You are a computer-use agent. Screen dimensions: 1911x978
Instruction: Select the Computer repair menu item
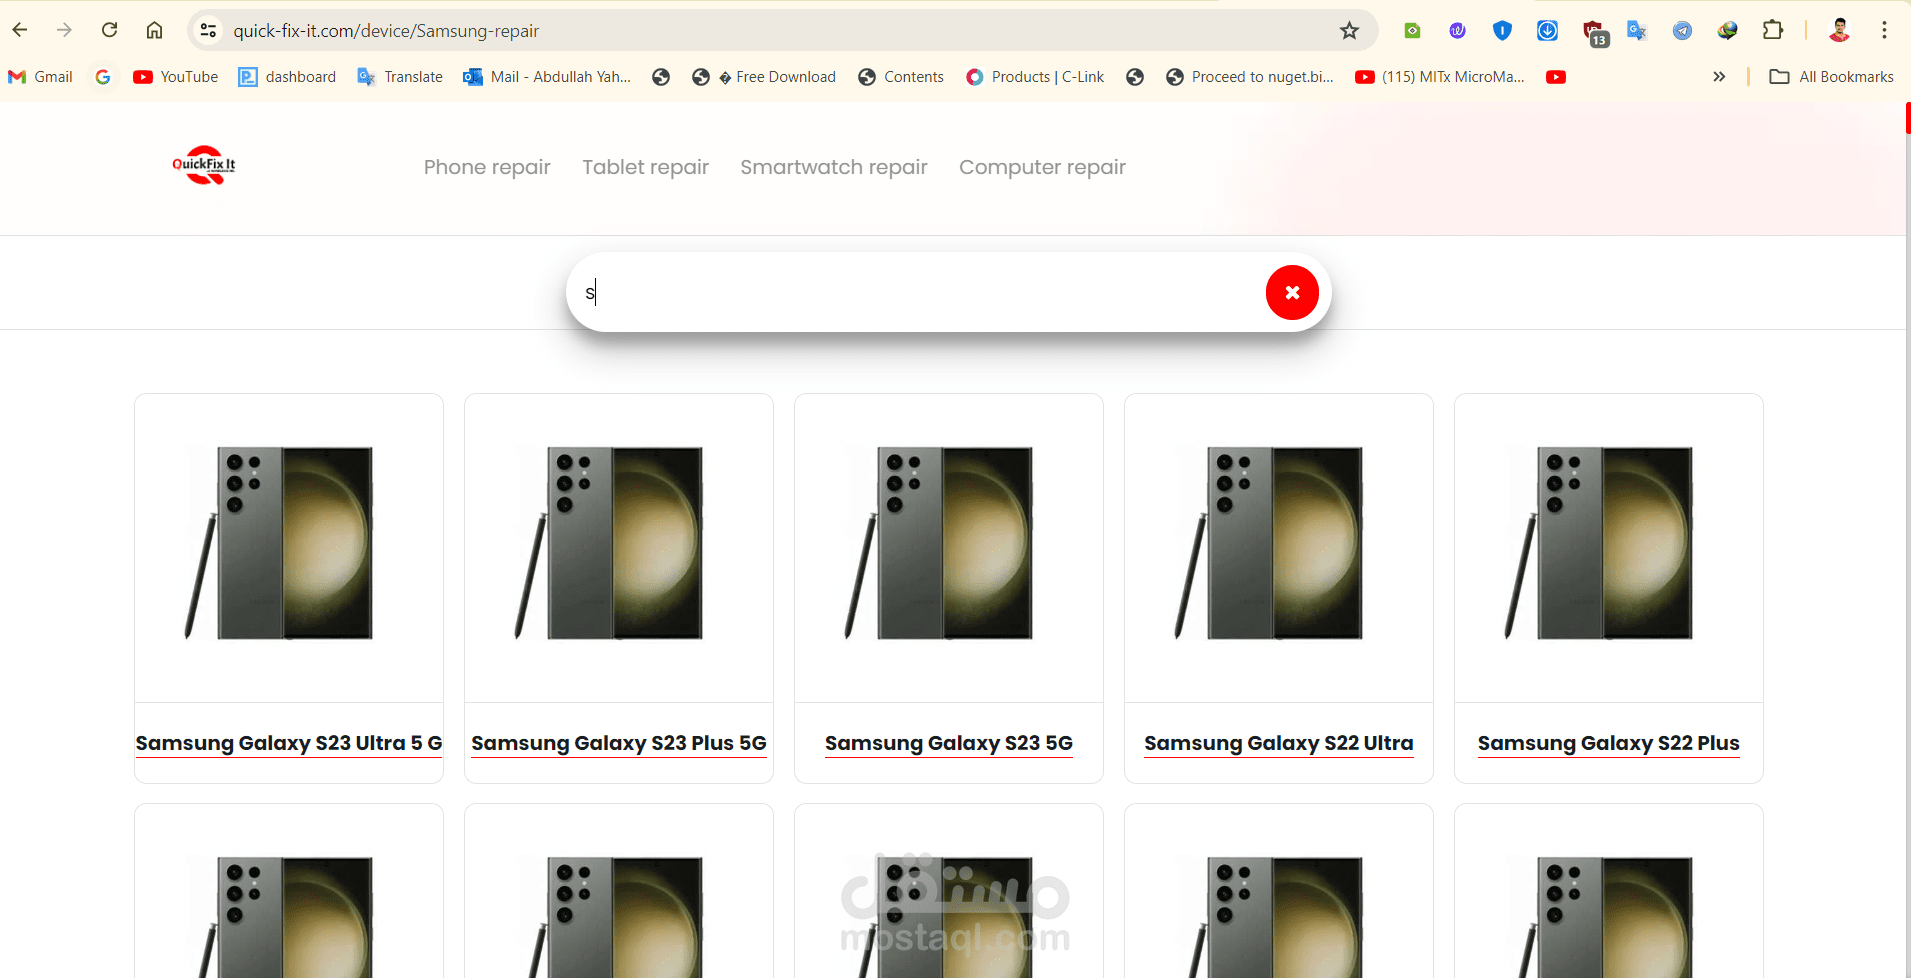1042,167
